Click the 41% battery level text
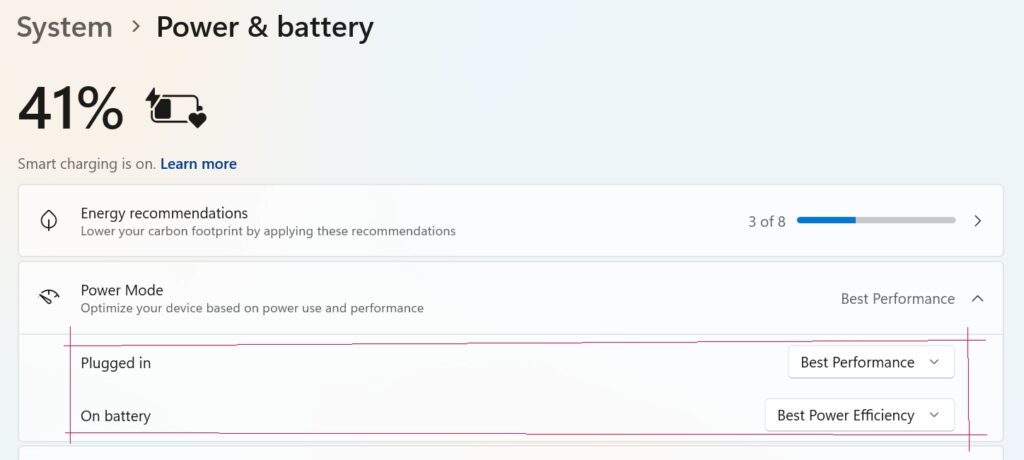The height and width of the screenshot is (460, 1024). (70, 107)
